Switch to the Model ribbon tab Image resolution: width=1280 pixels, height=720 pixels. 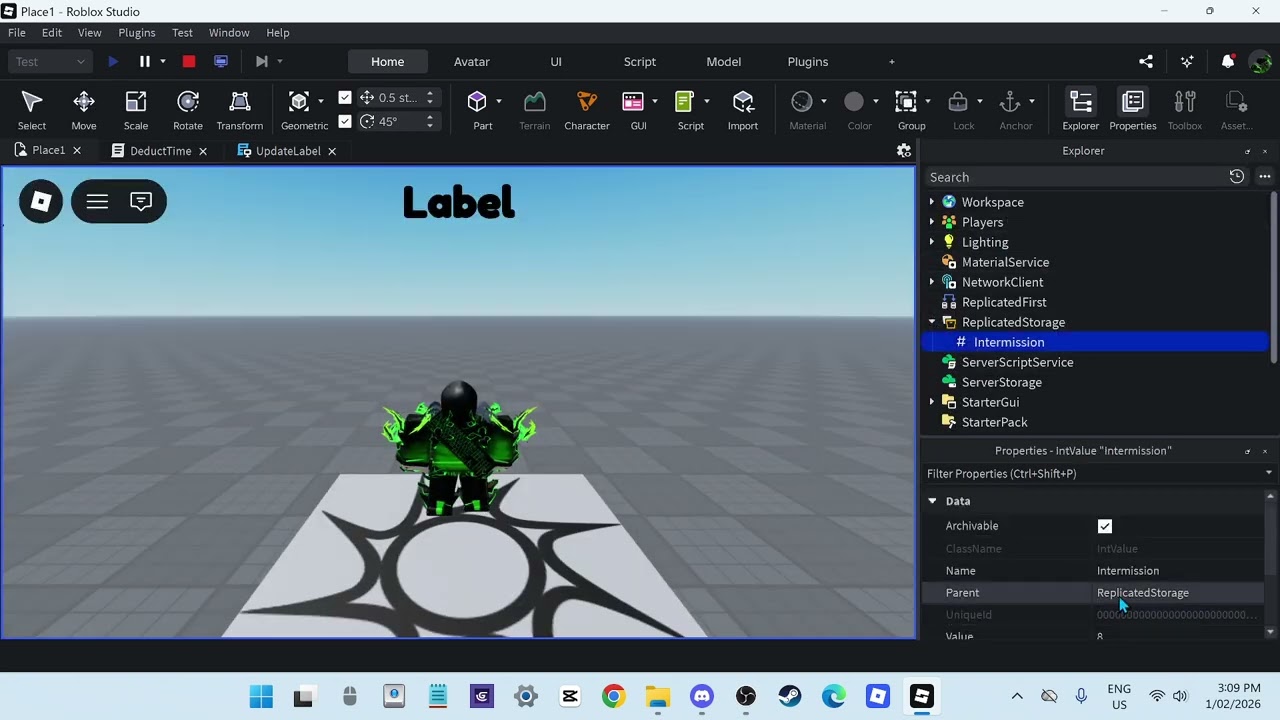pos(724,62)
